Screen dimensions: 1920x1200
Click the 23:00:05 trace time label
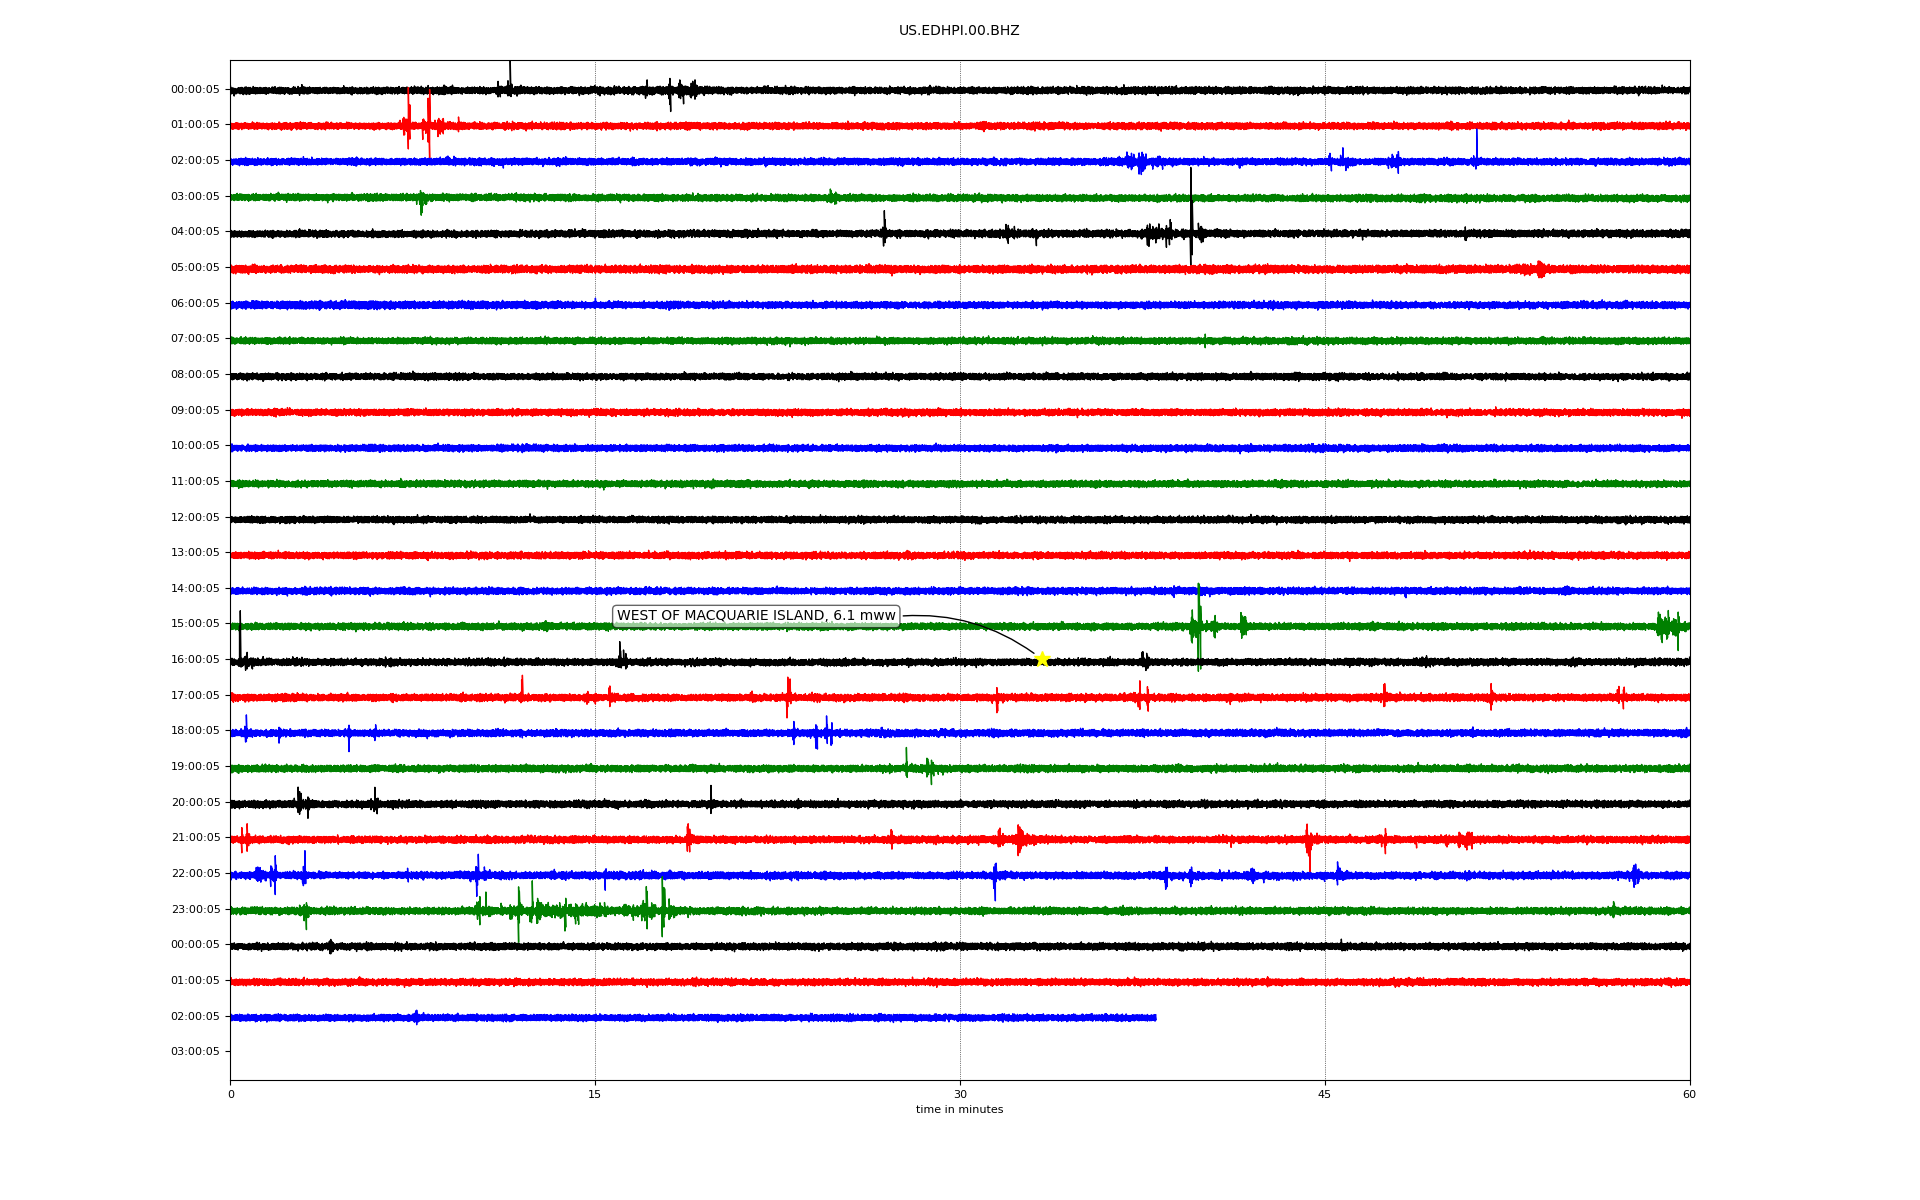point(195,910)
